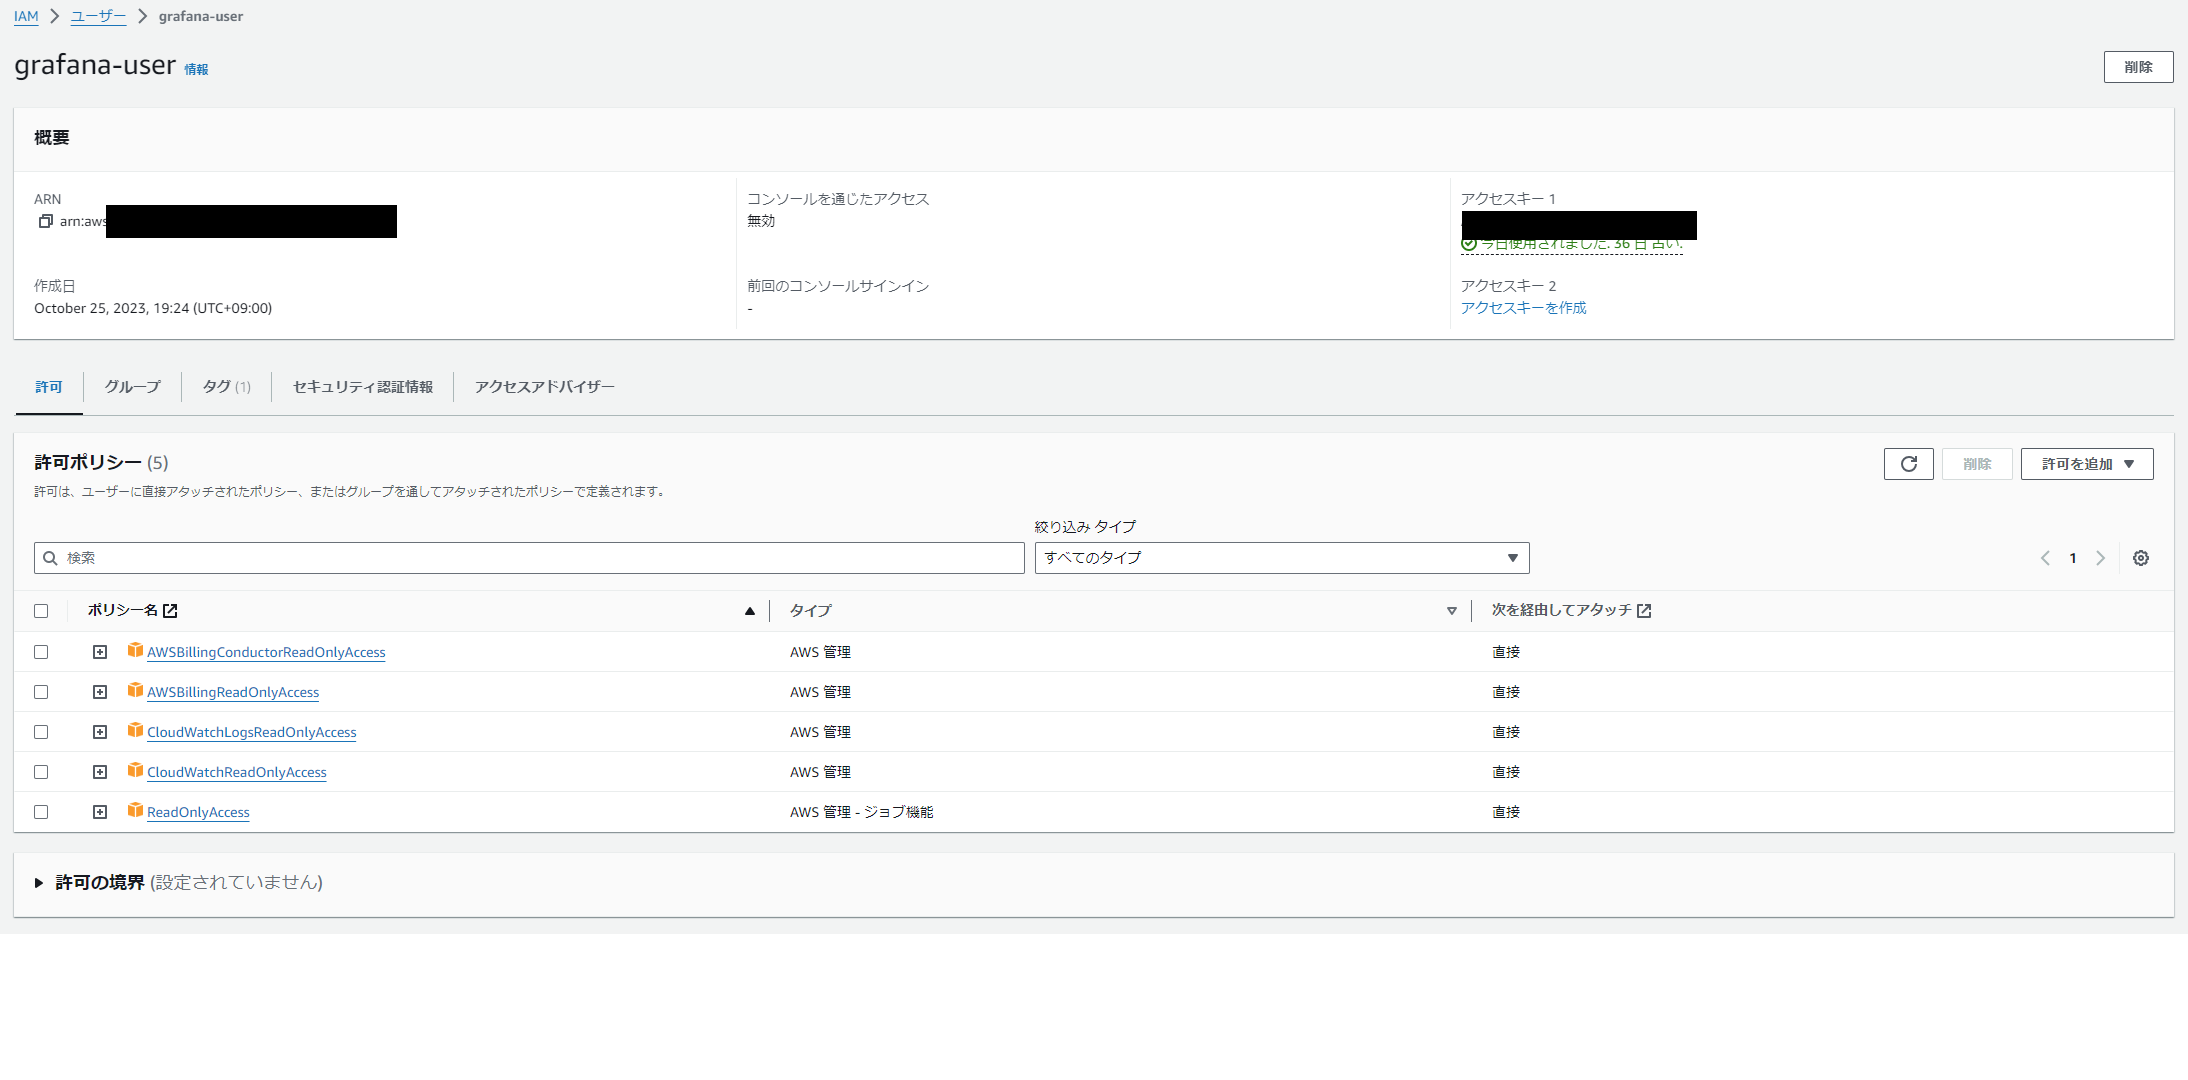2188x1080 pixels.
Task: Click the orange policy icon for AWSBillingConductorReadOnlyAccess
Action: tap(135, 651)
